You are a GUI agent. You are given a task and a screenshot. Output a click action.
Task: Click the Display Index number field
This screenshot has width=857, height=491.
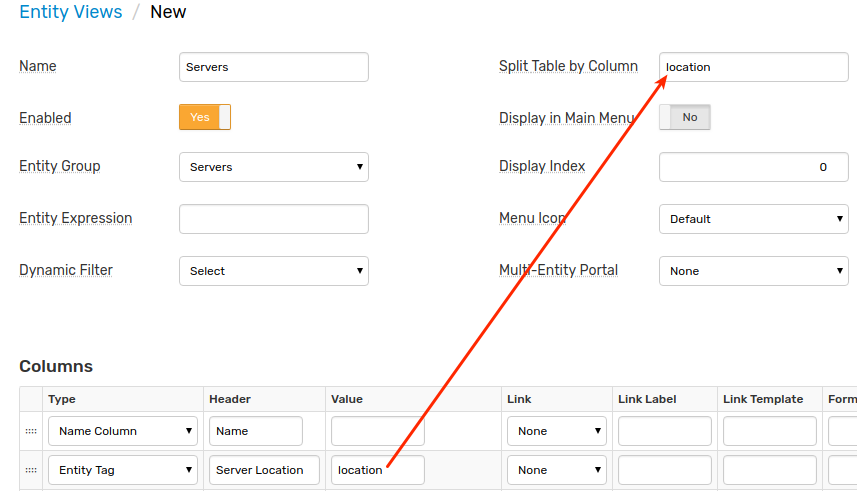pyautogui.click(x=754, y=167)
